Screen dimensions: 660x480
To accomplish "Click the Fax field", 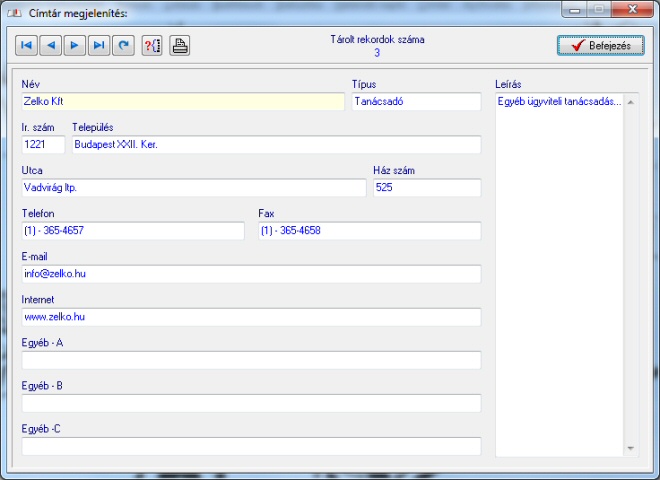I will click(x=370, y=231).
